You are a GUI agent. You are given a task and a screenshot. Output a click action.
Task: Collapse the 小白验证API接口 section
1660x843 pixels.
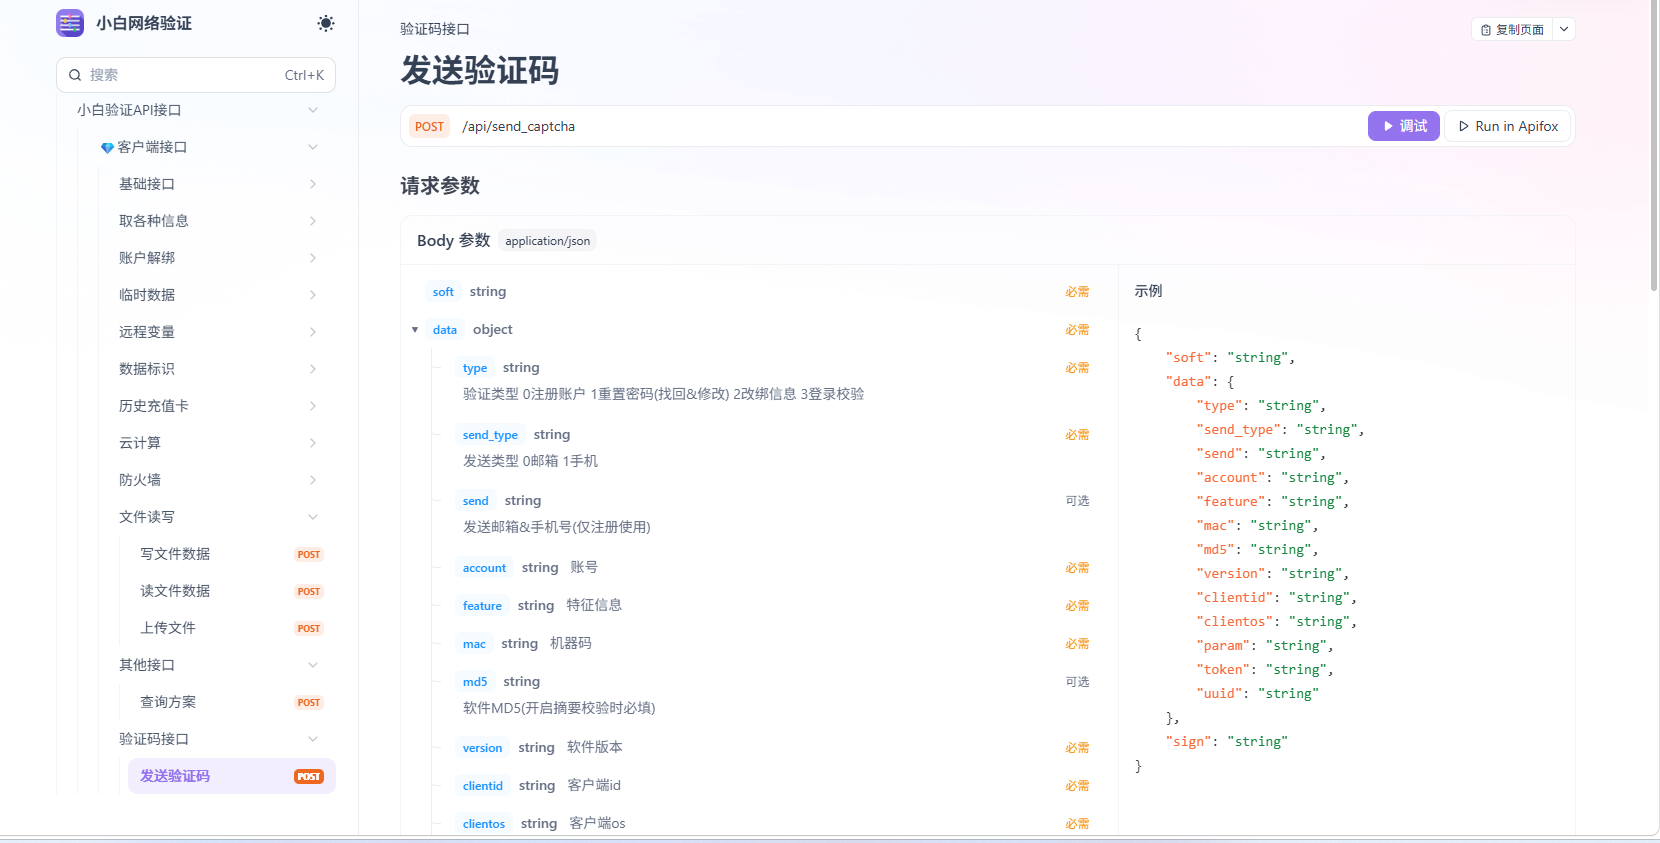tap(313, 110)
